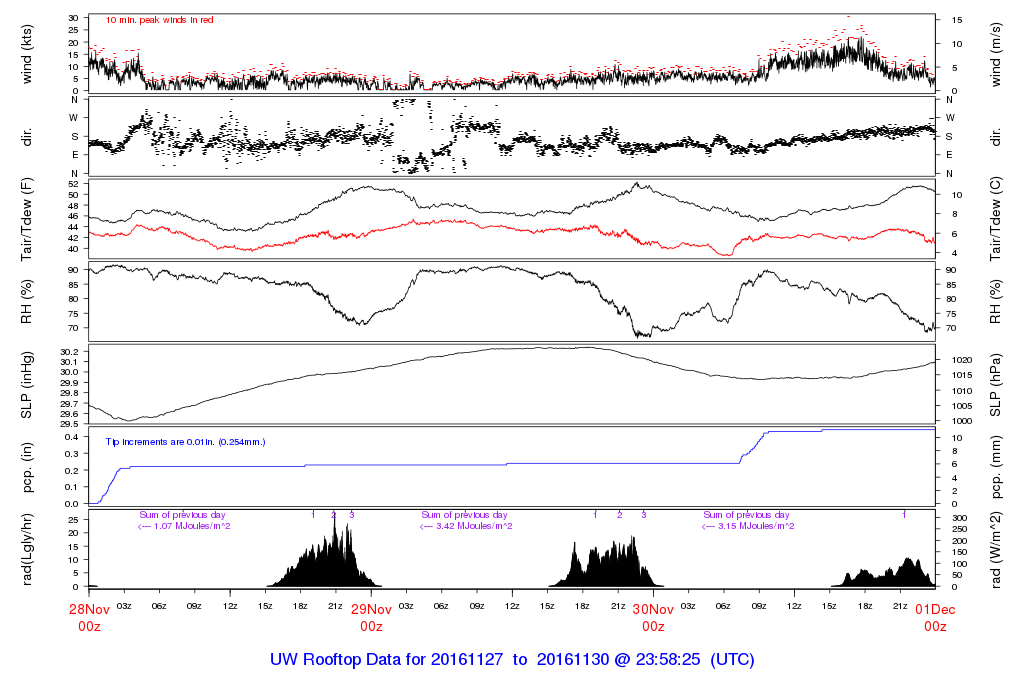Click the '29.8' tick on SLP axis
This screenshot has width=1024, height=700.
point(69,393)
